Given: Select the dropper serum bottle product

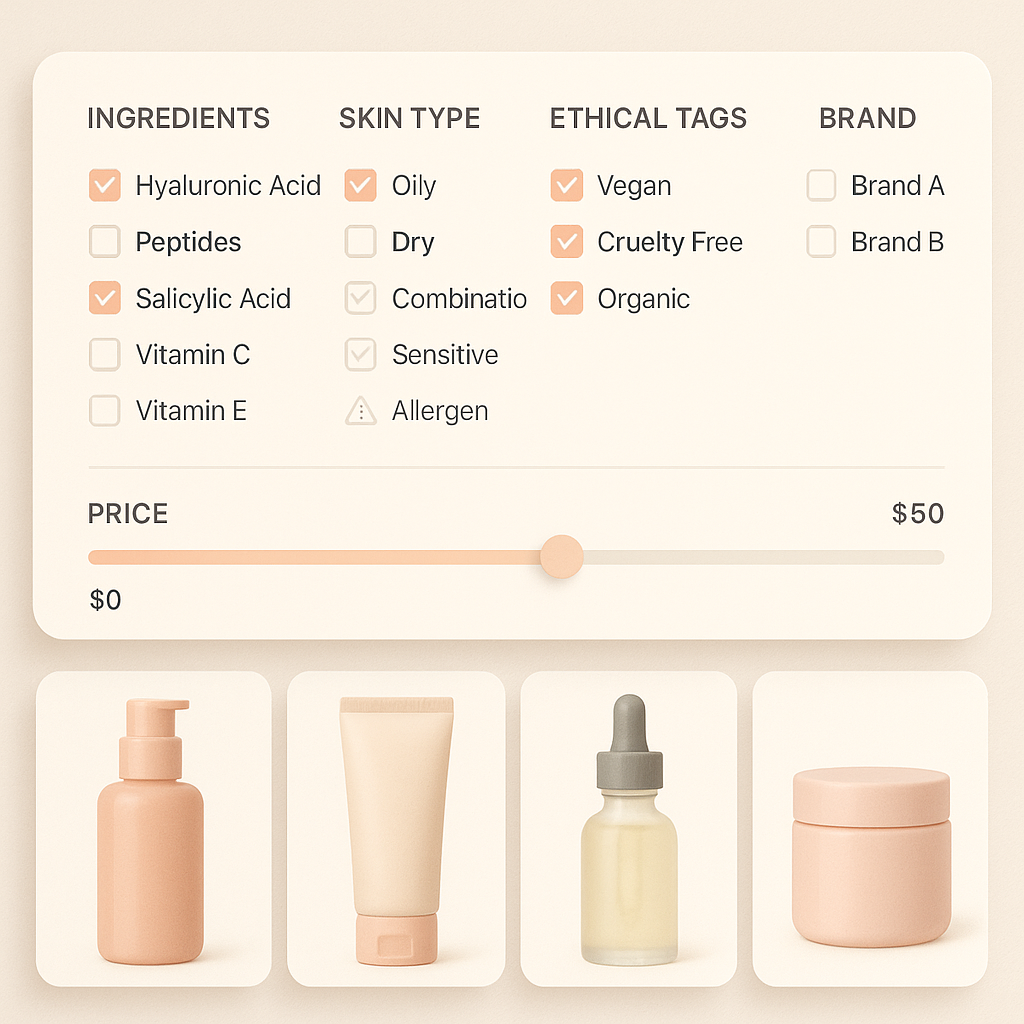Looking at the screenshot, I should pos(629,830).
